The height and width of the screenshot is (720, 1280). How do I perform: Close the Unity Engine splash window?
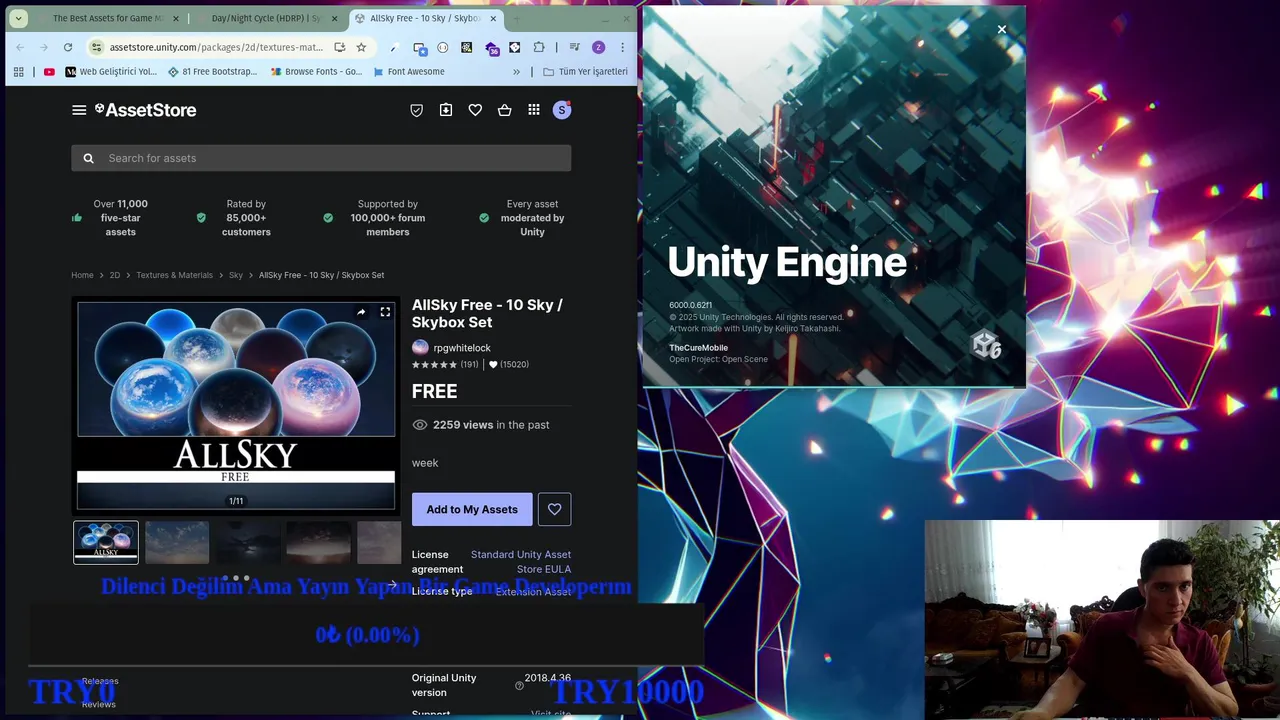tap(1001, 30)
